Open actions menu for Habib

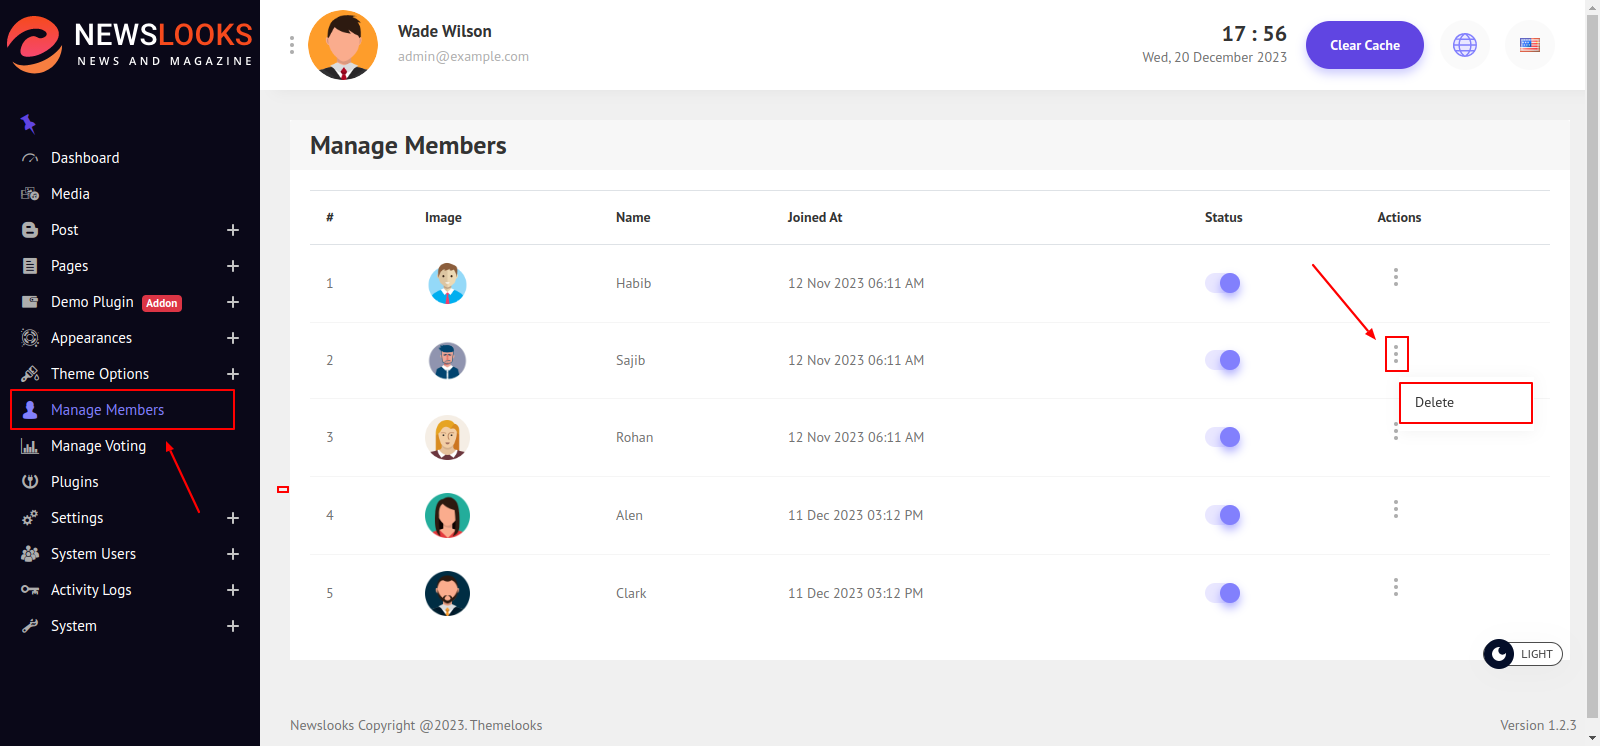1396,277
